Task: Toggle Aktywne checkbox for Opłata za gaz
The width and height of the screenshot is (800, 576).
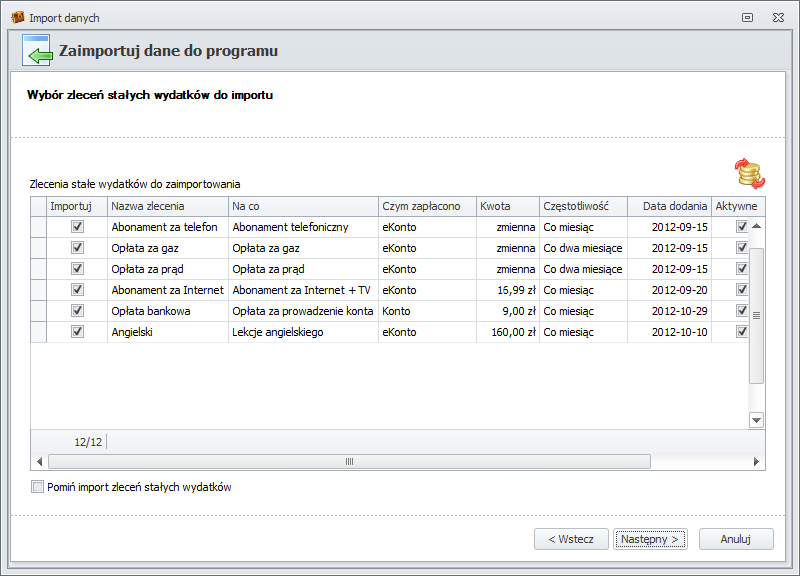Action: [741, 248]
